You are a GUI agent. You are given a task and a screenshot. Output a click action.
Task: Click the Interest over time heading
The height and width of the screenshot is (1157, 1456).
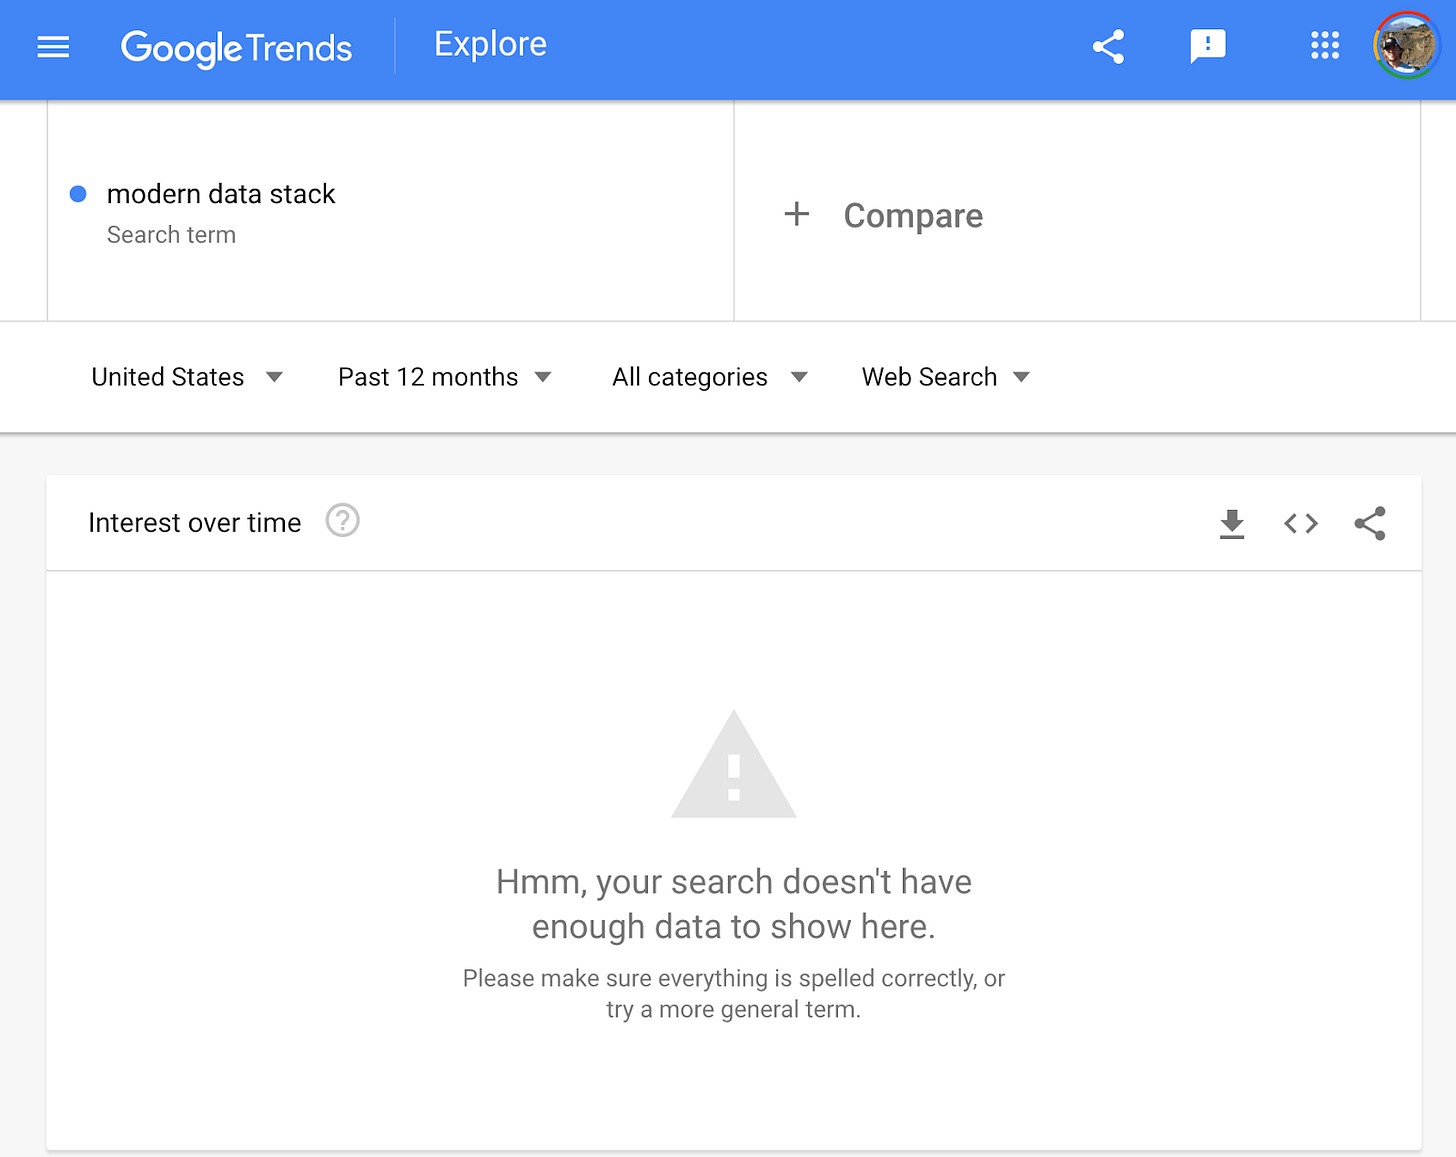[195, 523]
